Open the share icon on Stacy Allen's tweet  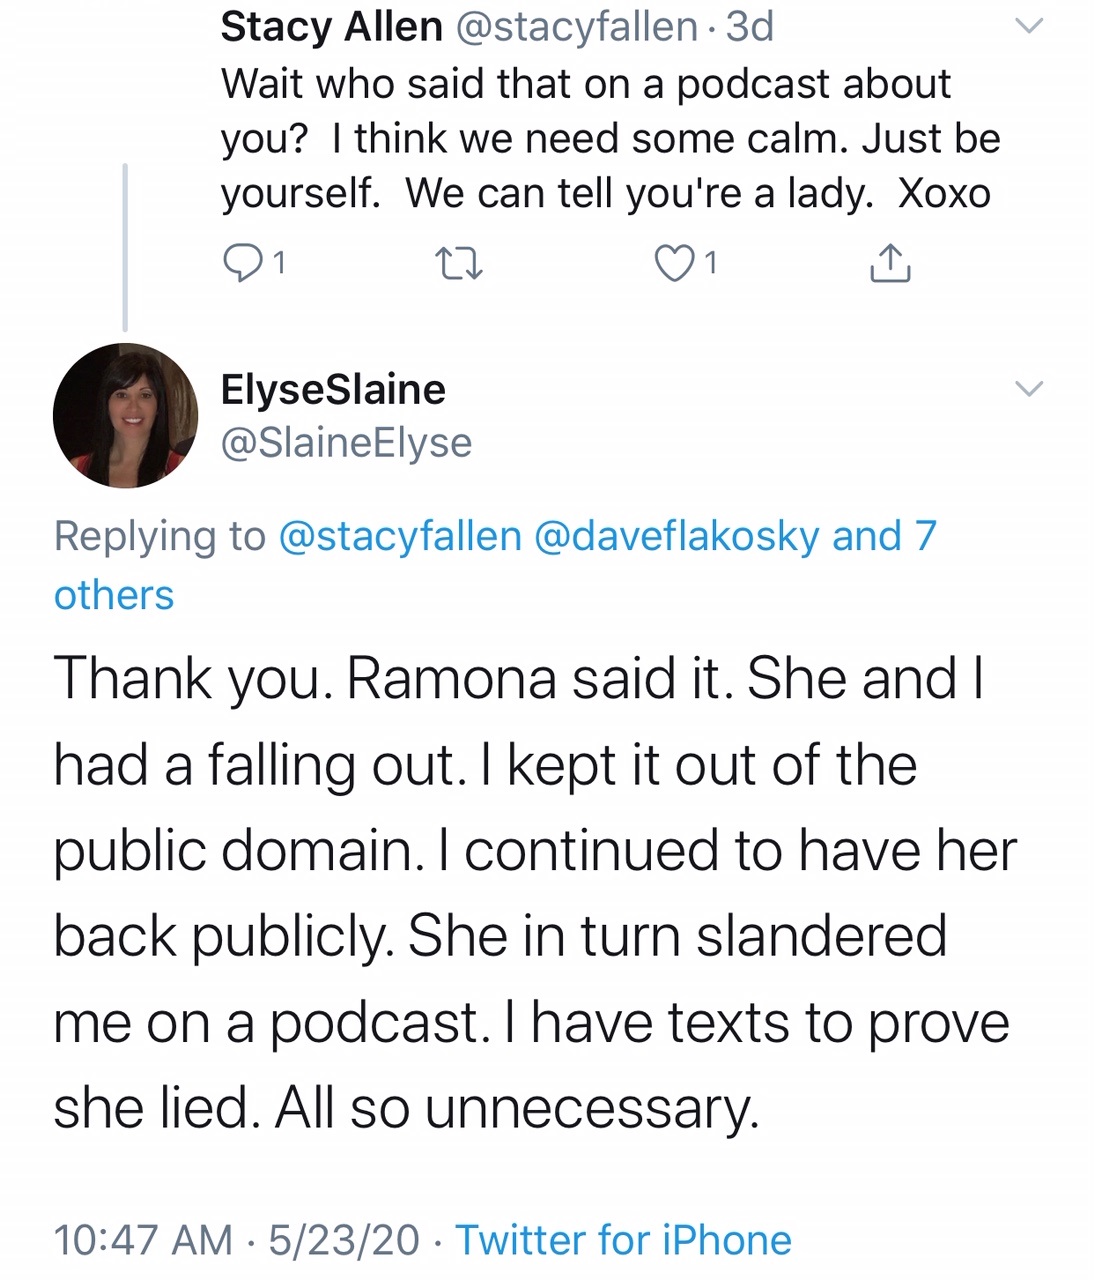pos(890,263)
